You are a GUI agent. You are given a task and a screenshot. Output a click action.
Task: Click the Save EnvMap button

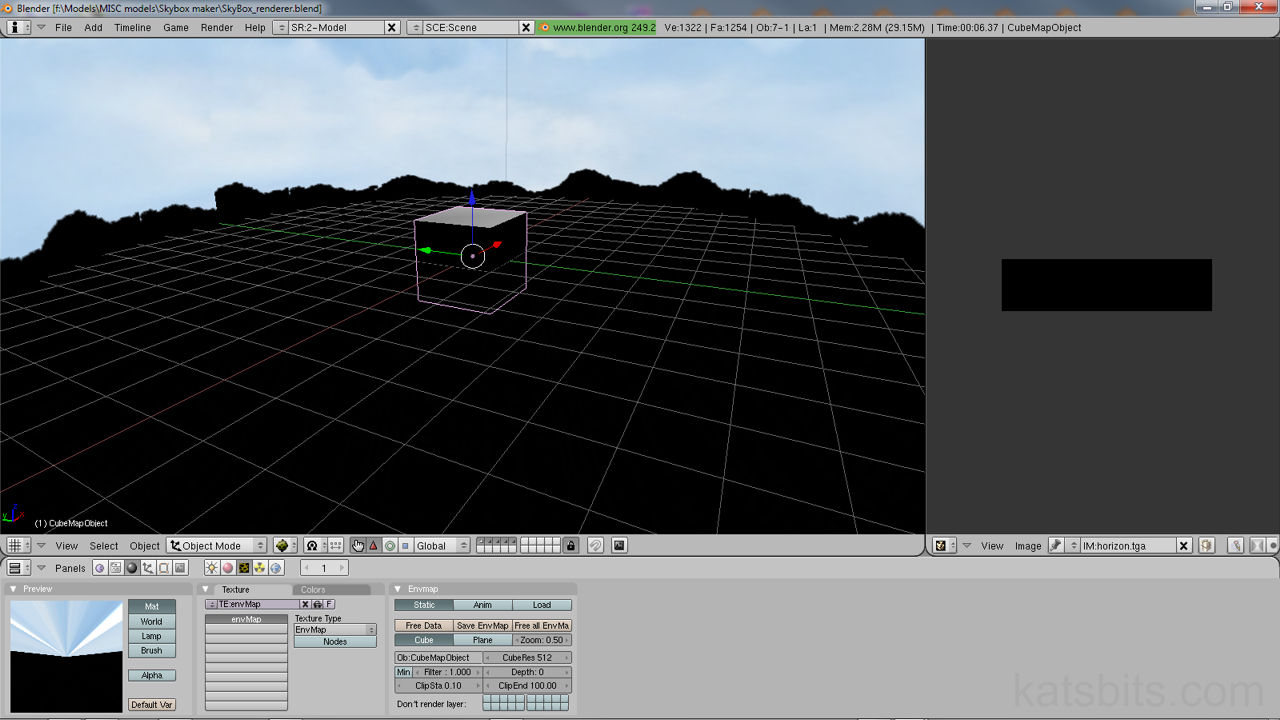[x=483, y=625]
